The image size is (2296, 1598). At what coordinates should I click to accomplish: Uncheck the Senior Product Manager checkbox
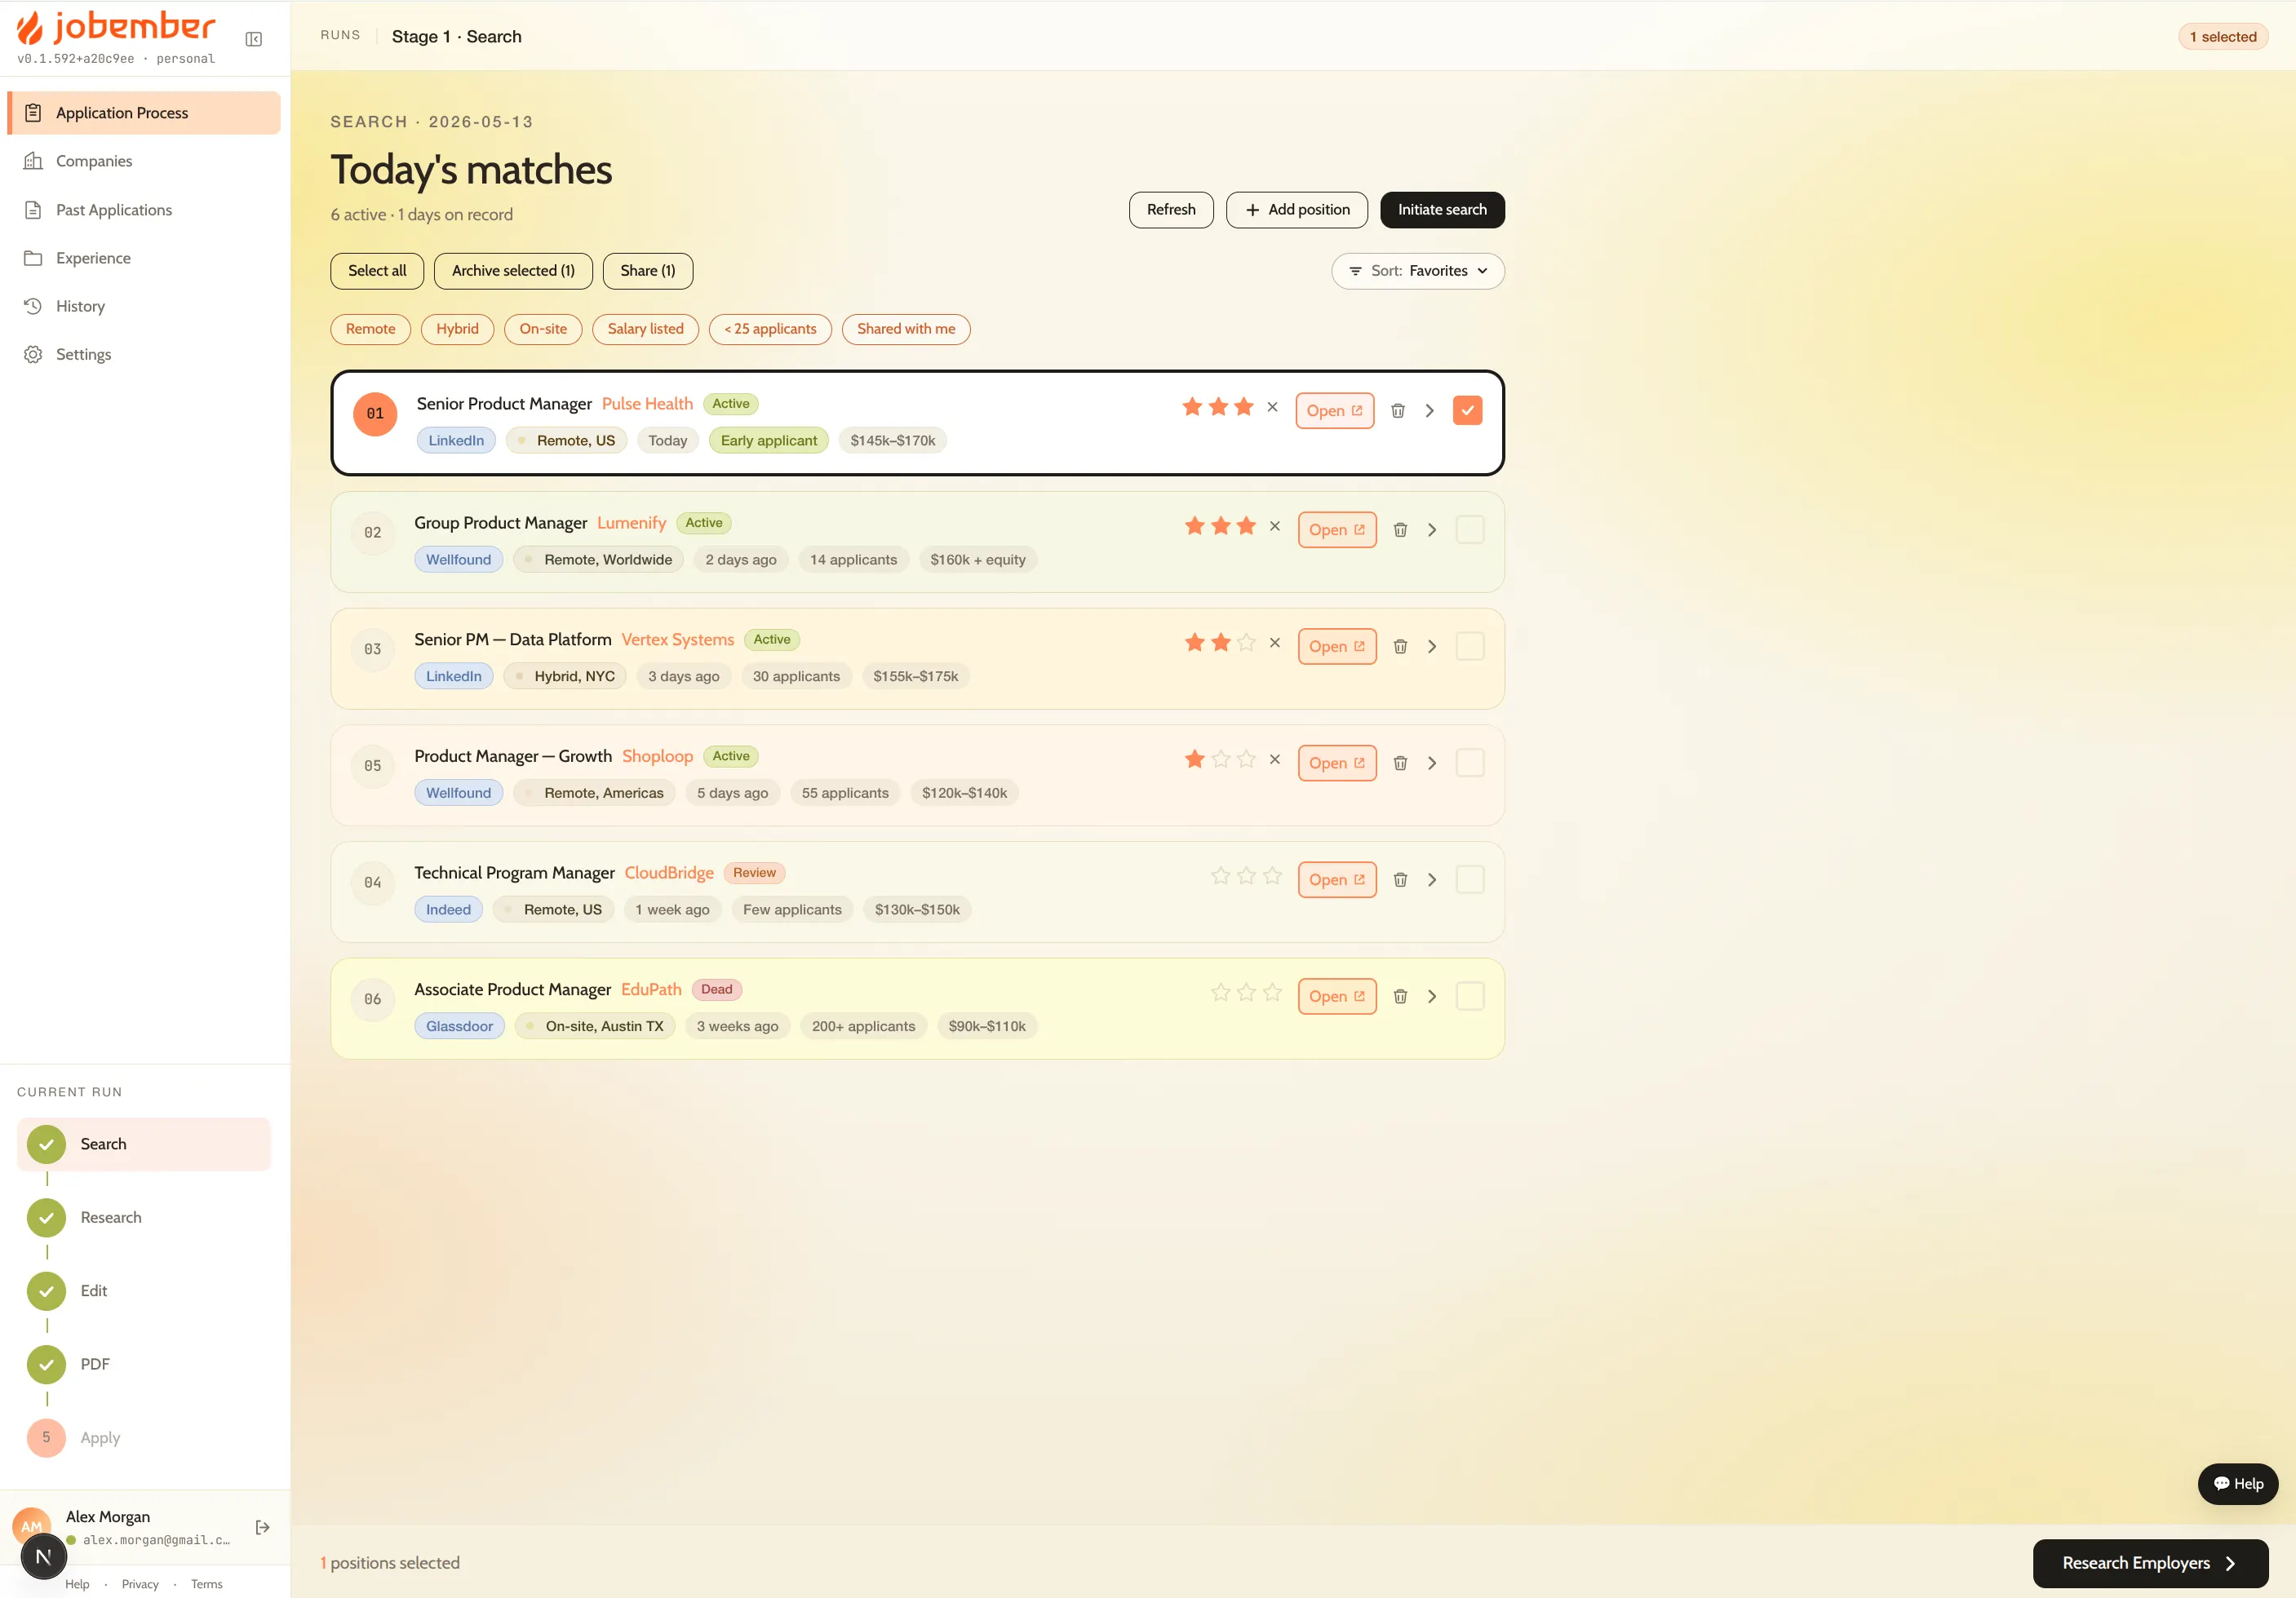[1467, 411]
